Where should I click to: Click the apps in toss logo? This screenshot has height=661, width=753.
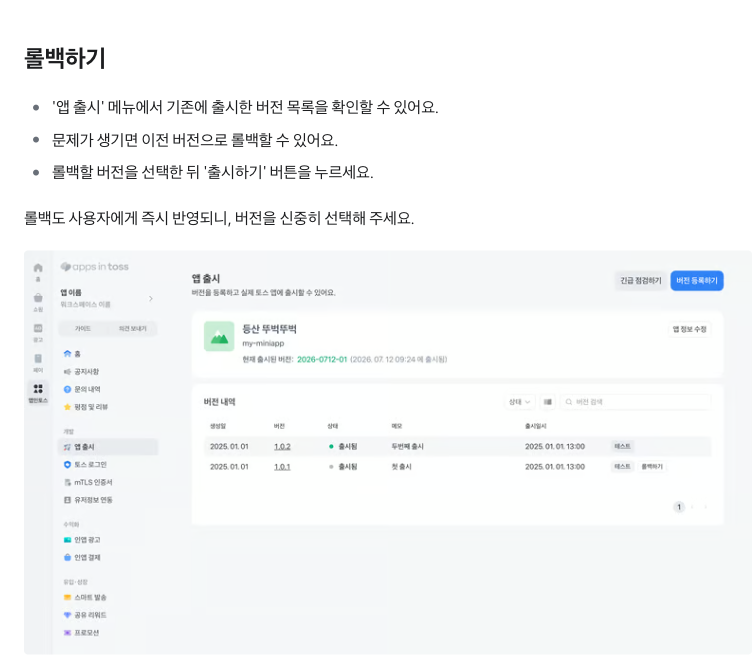click(x=95, y=267)
